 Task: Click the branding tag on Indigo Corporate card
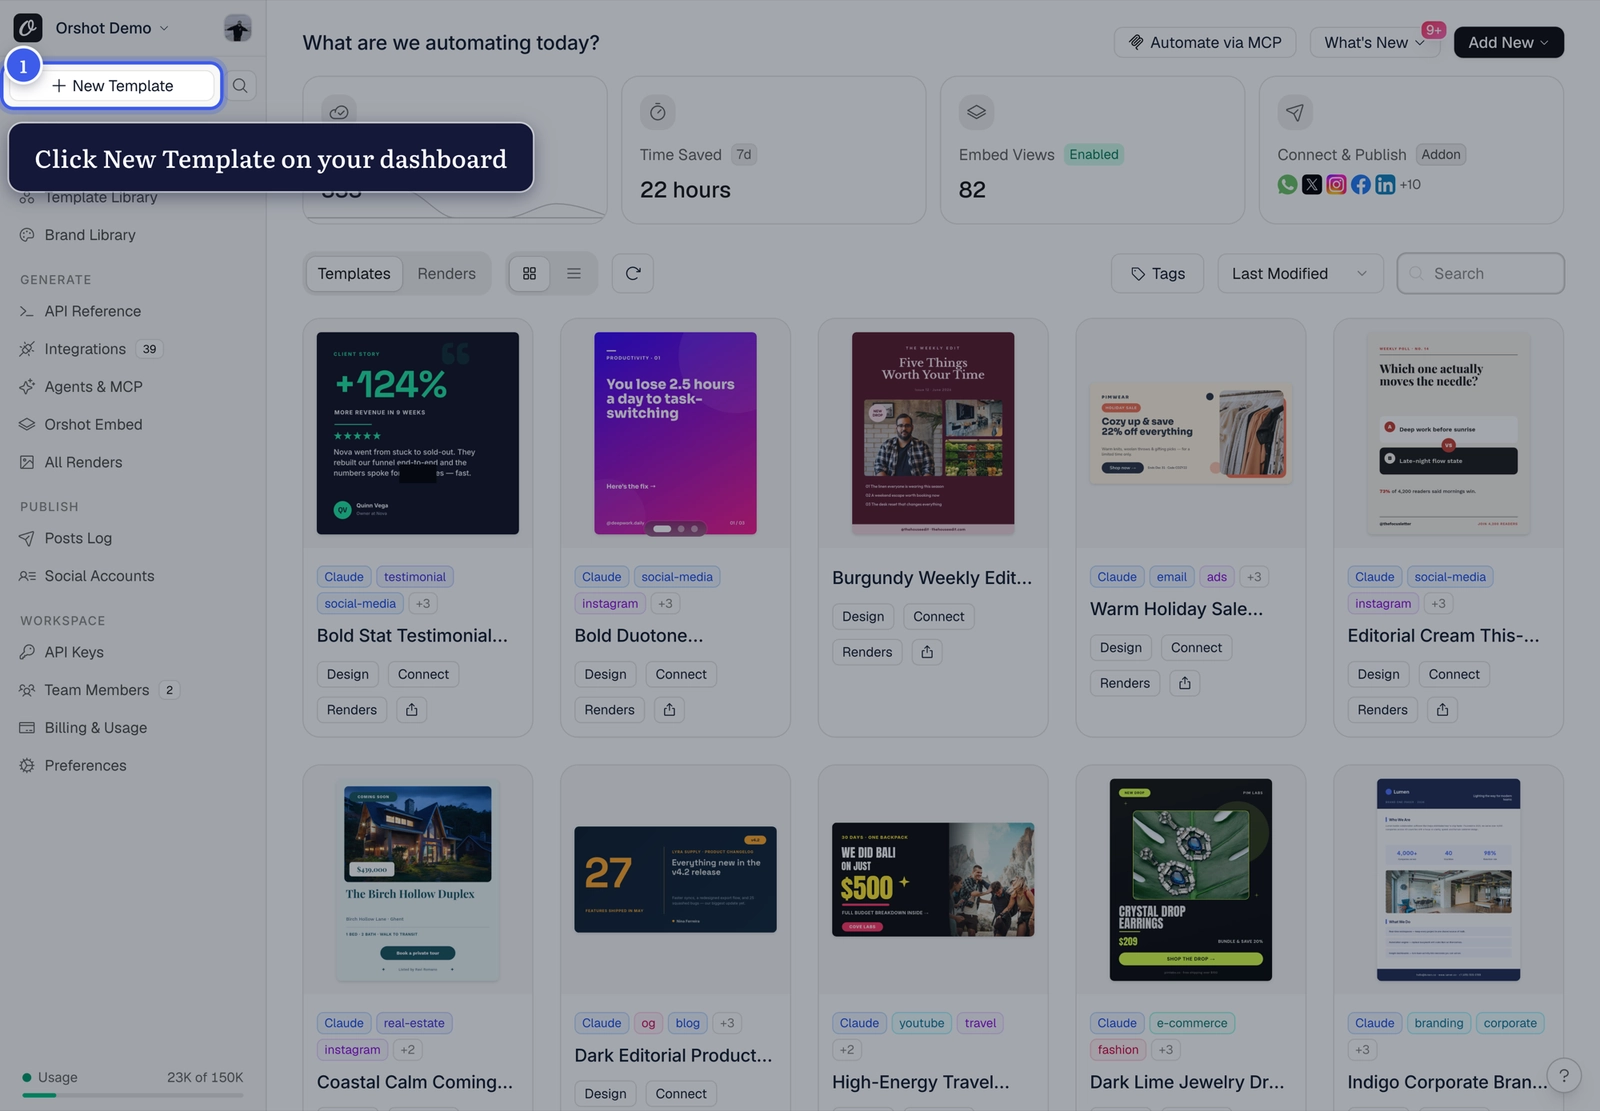click(x=1439, y=1023)
